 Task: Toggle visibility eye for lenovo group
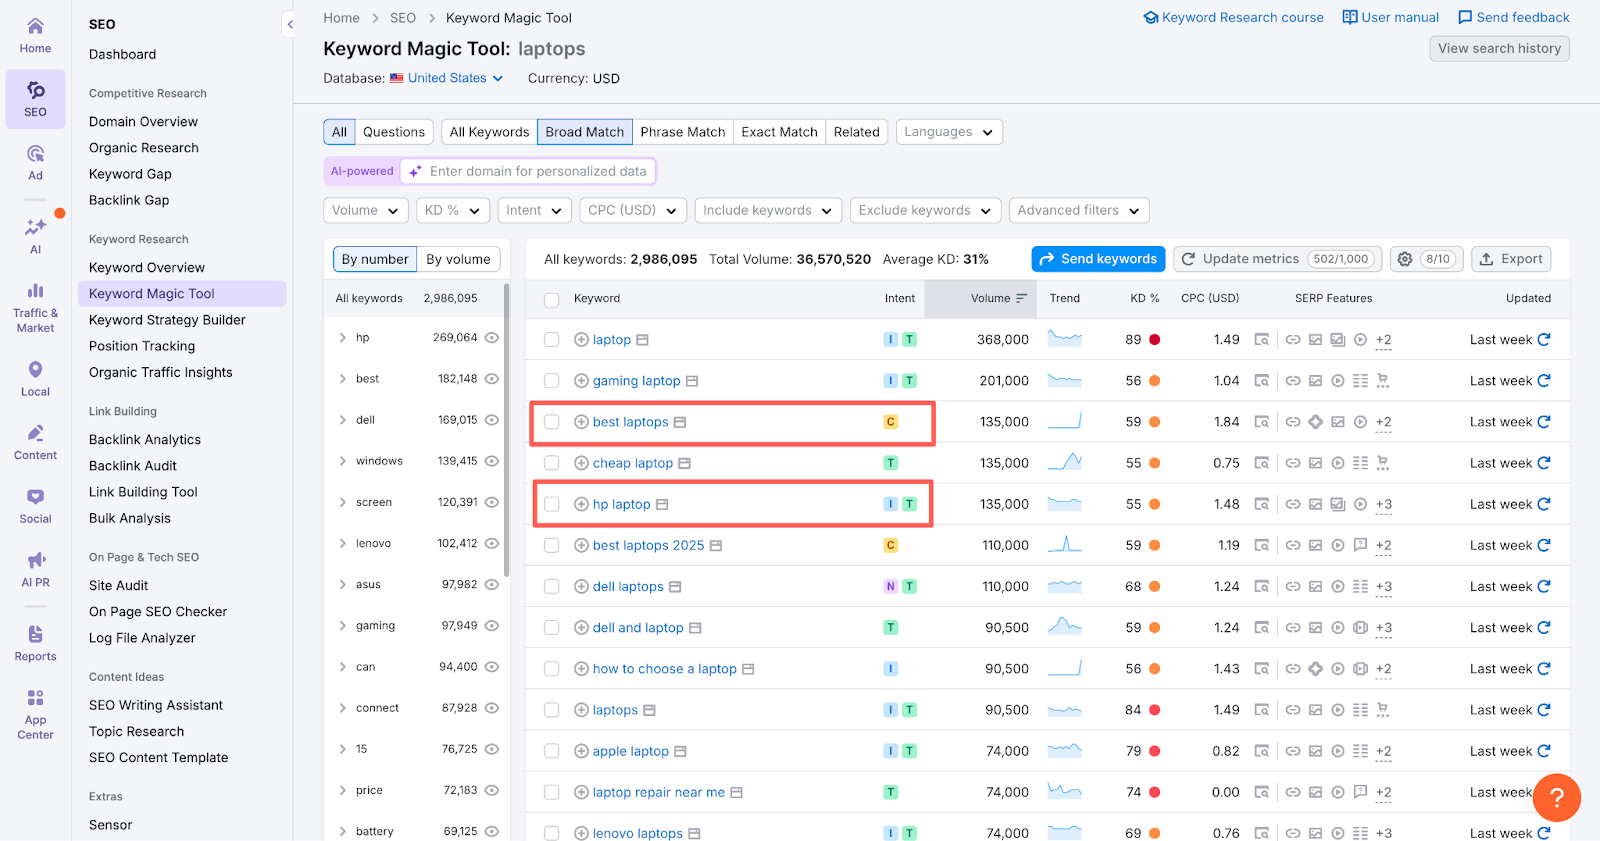[x=492, y=544]
